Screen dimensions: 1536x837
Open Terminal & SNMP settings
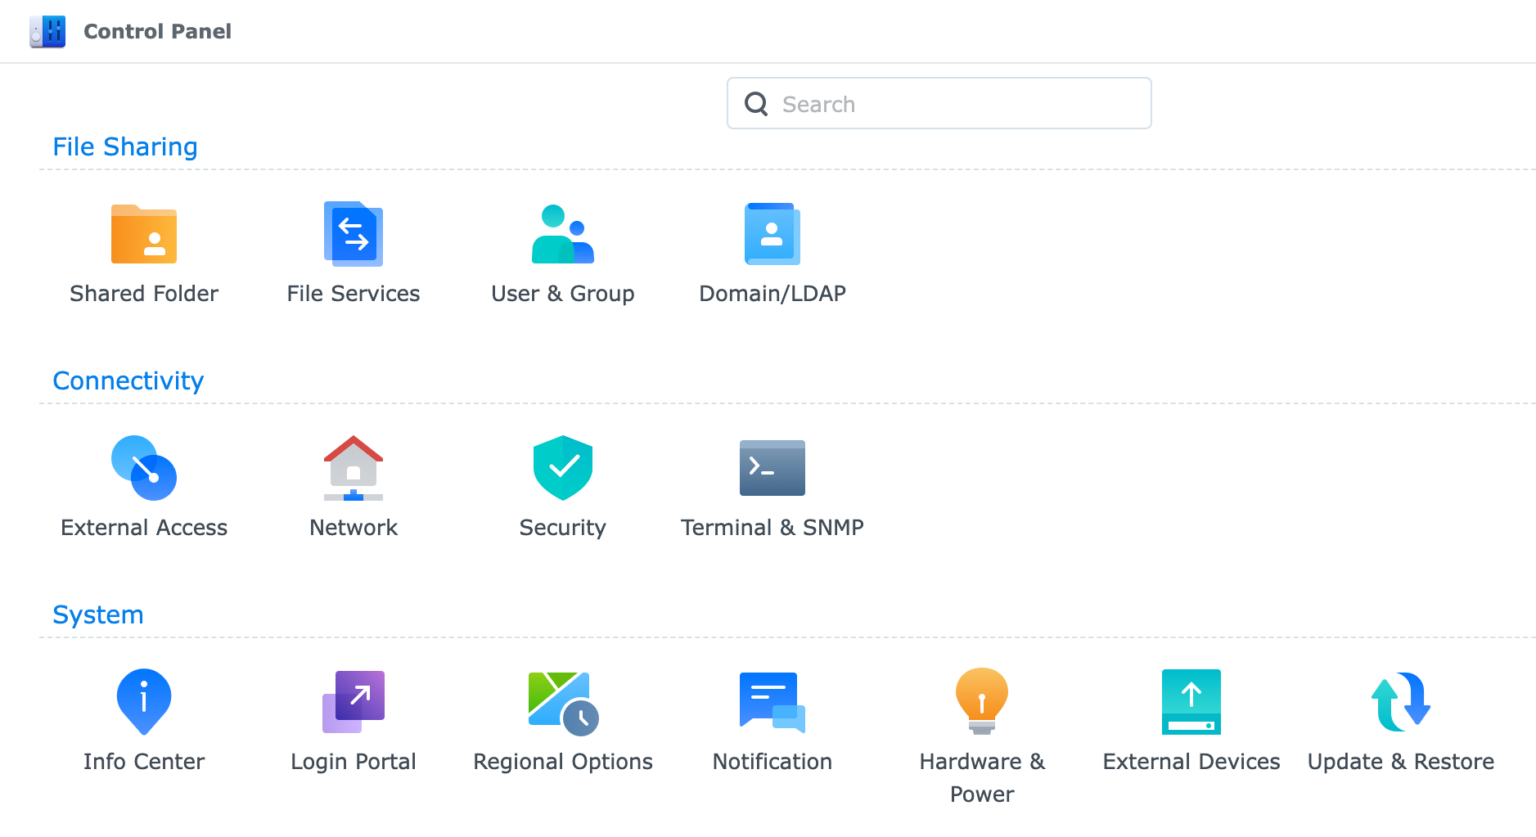click(x=772, y=468)
